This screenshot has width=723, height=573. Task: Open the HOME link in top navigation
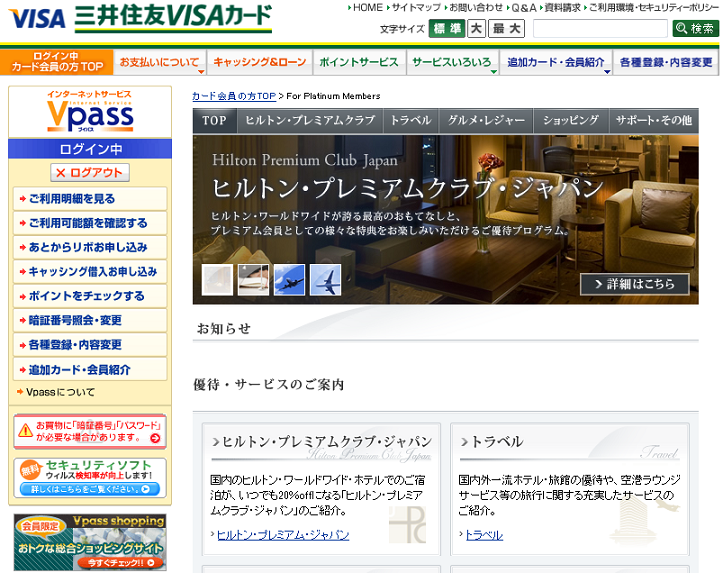367,7
